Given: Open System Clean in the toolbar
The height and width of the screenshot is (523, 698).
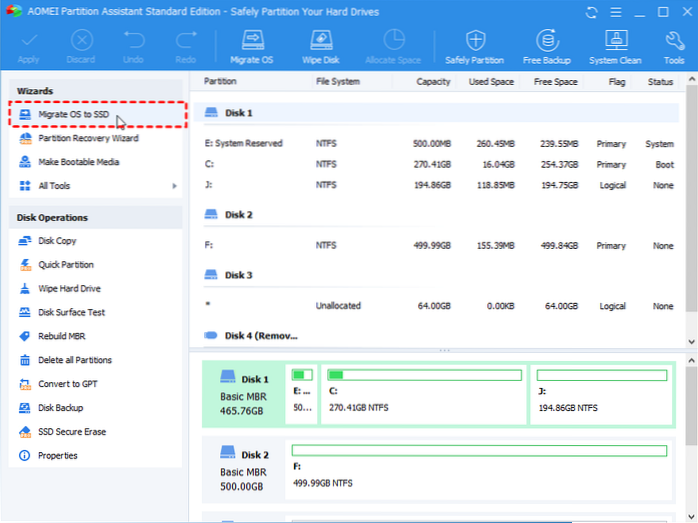Looking at the screenshot, I should coord(615,46).
